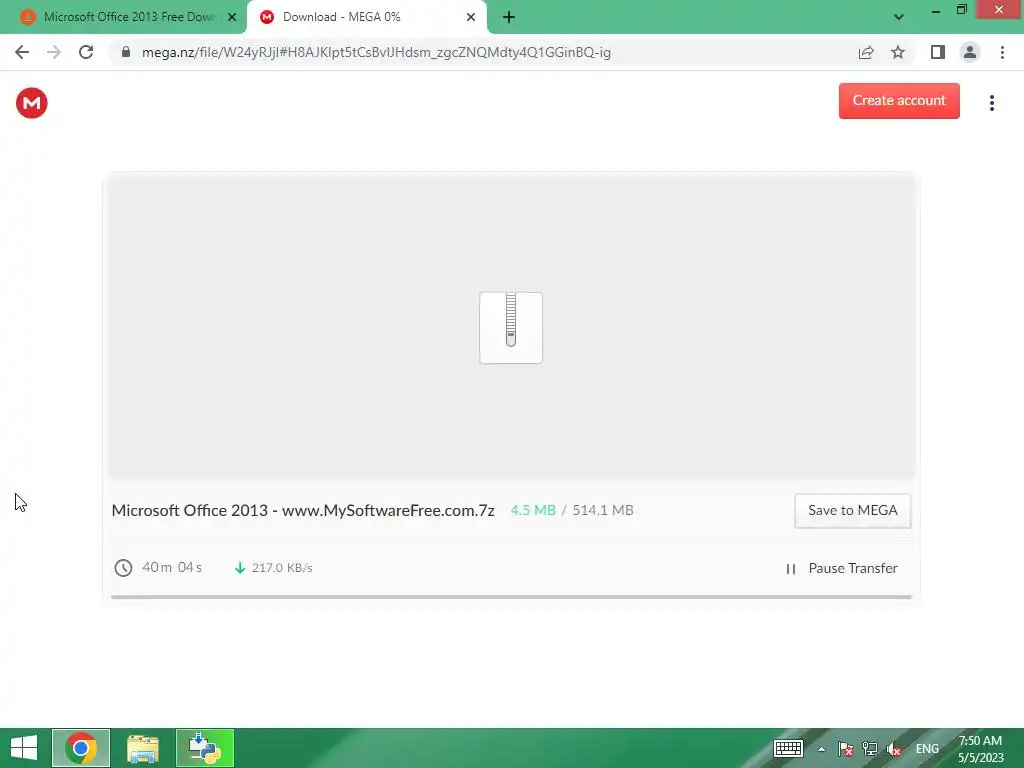Share this page icon in address bar
The image size is (1024, 768).
point(866,52)
